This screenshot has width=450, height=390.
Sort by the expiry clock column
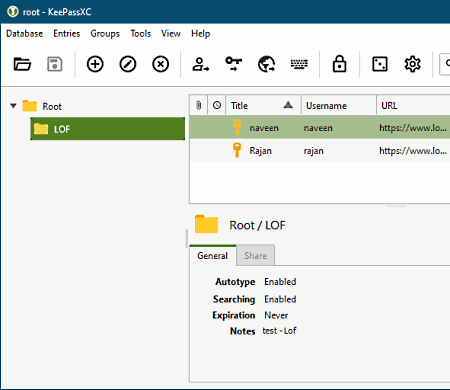[217, 106]
